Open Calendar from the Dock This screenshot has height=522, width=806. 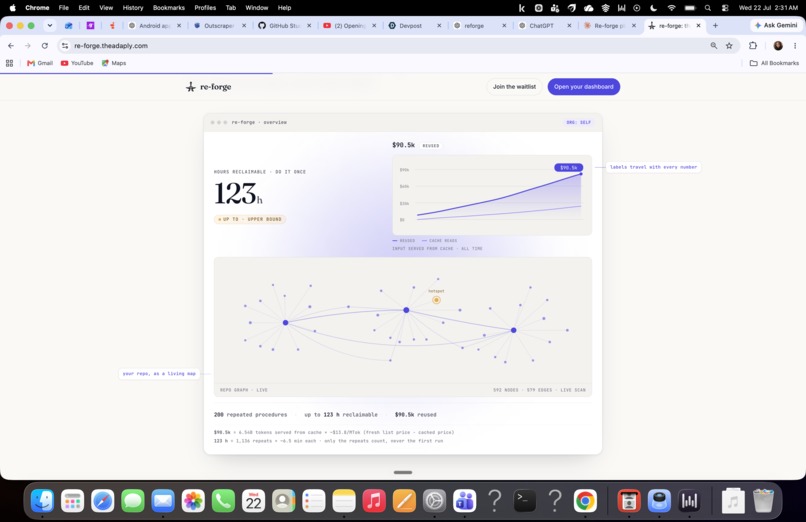(x=253, y=501)
